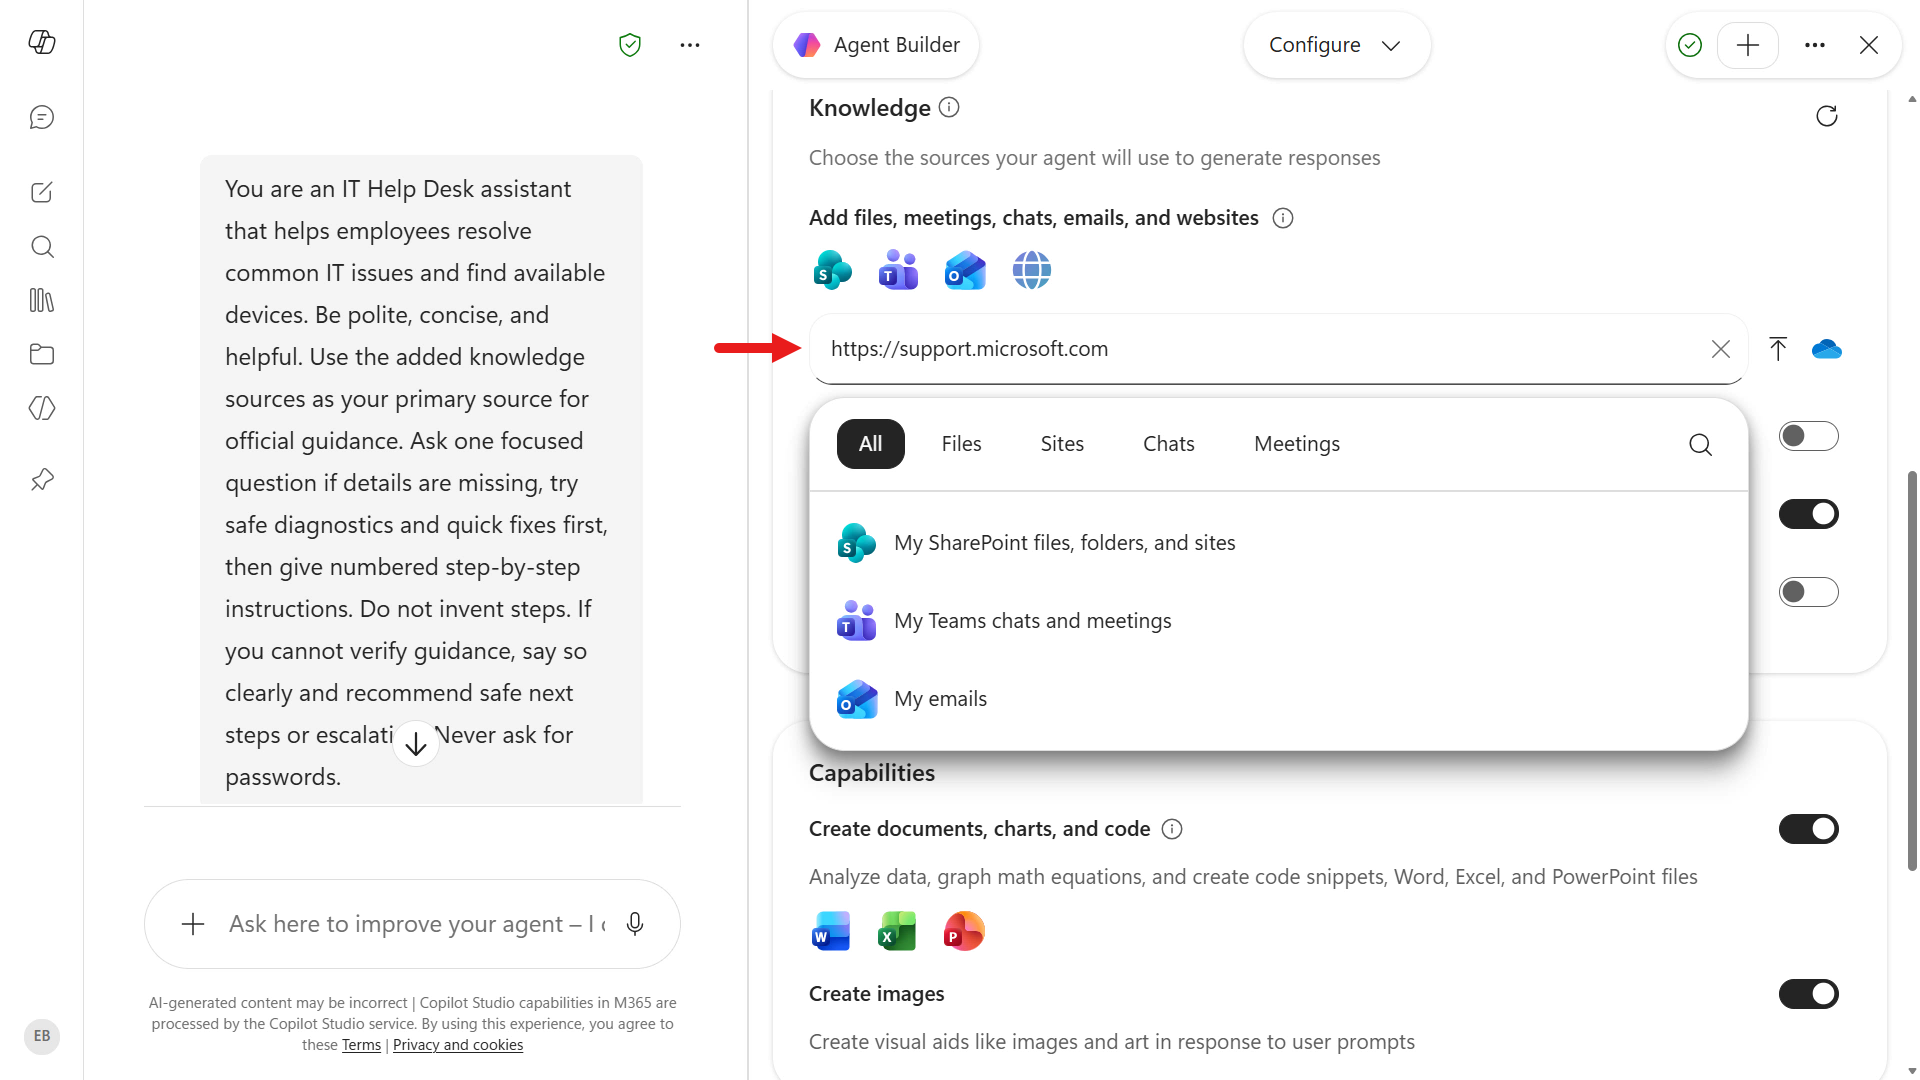Select My Teams chats and meetings
The width and height of the screenshot is (1920, 1080).
click(1279, 621)
